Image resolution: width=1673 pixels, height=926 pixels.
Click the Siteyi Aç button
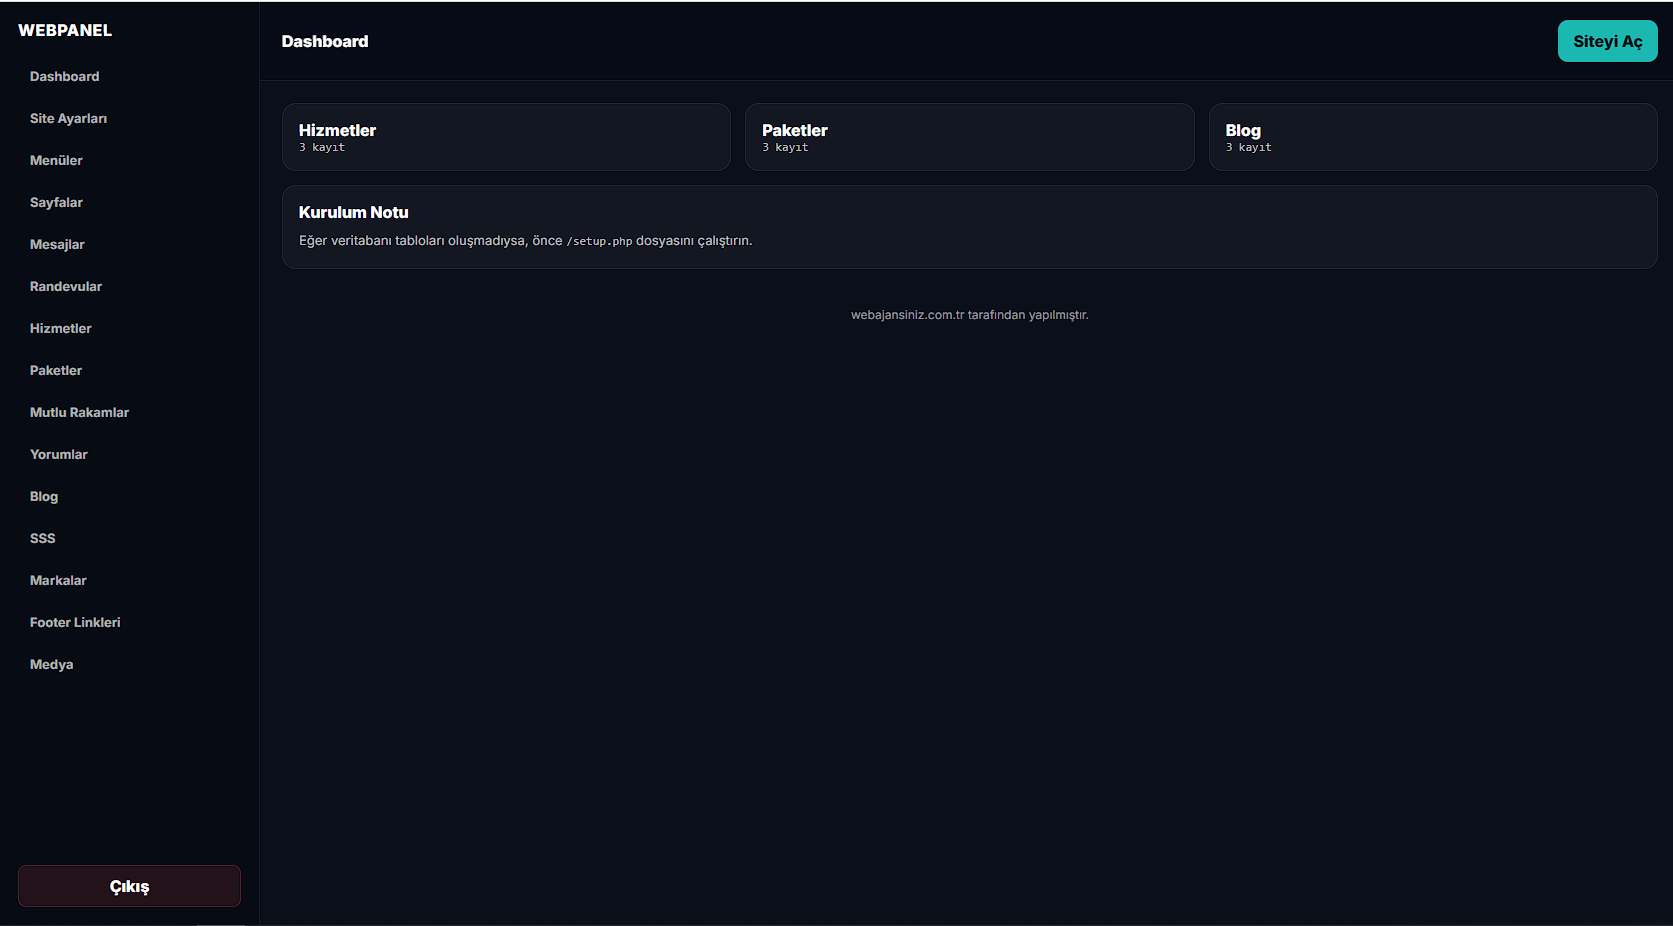point(1607,42)
